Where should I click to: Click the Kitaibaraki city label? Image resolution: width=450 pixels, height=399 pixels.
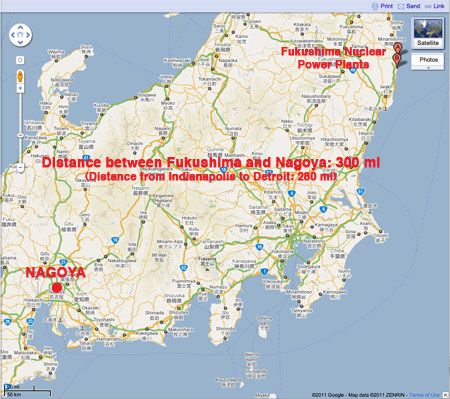(x=360, y=121)
